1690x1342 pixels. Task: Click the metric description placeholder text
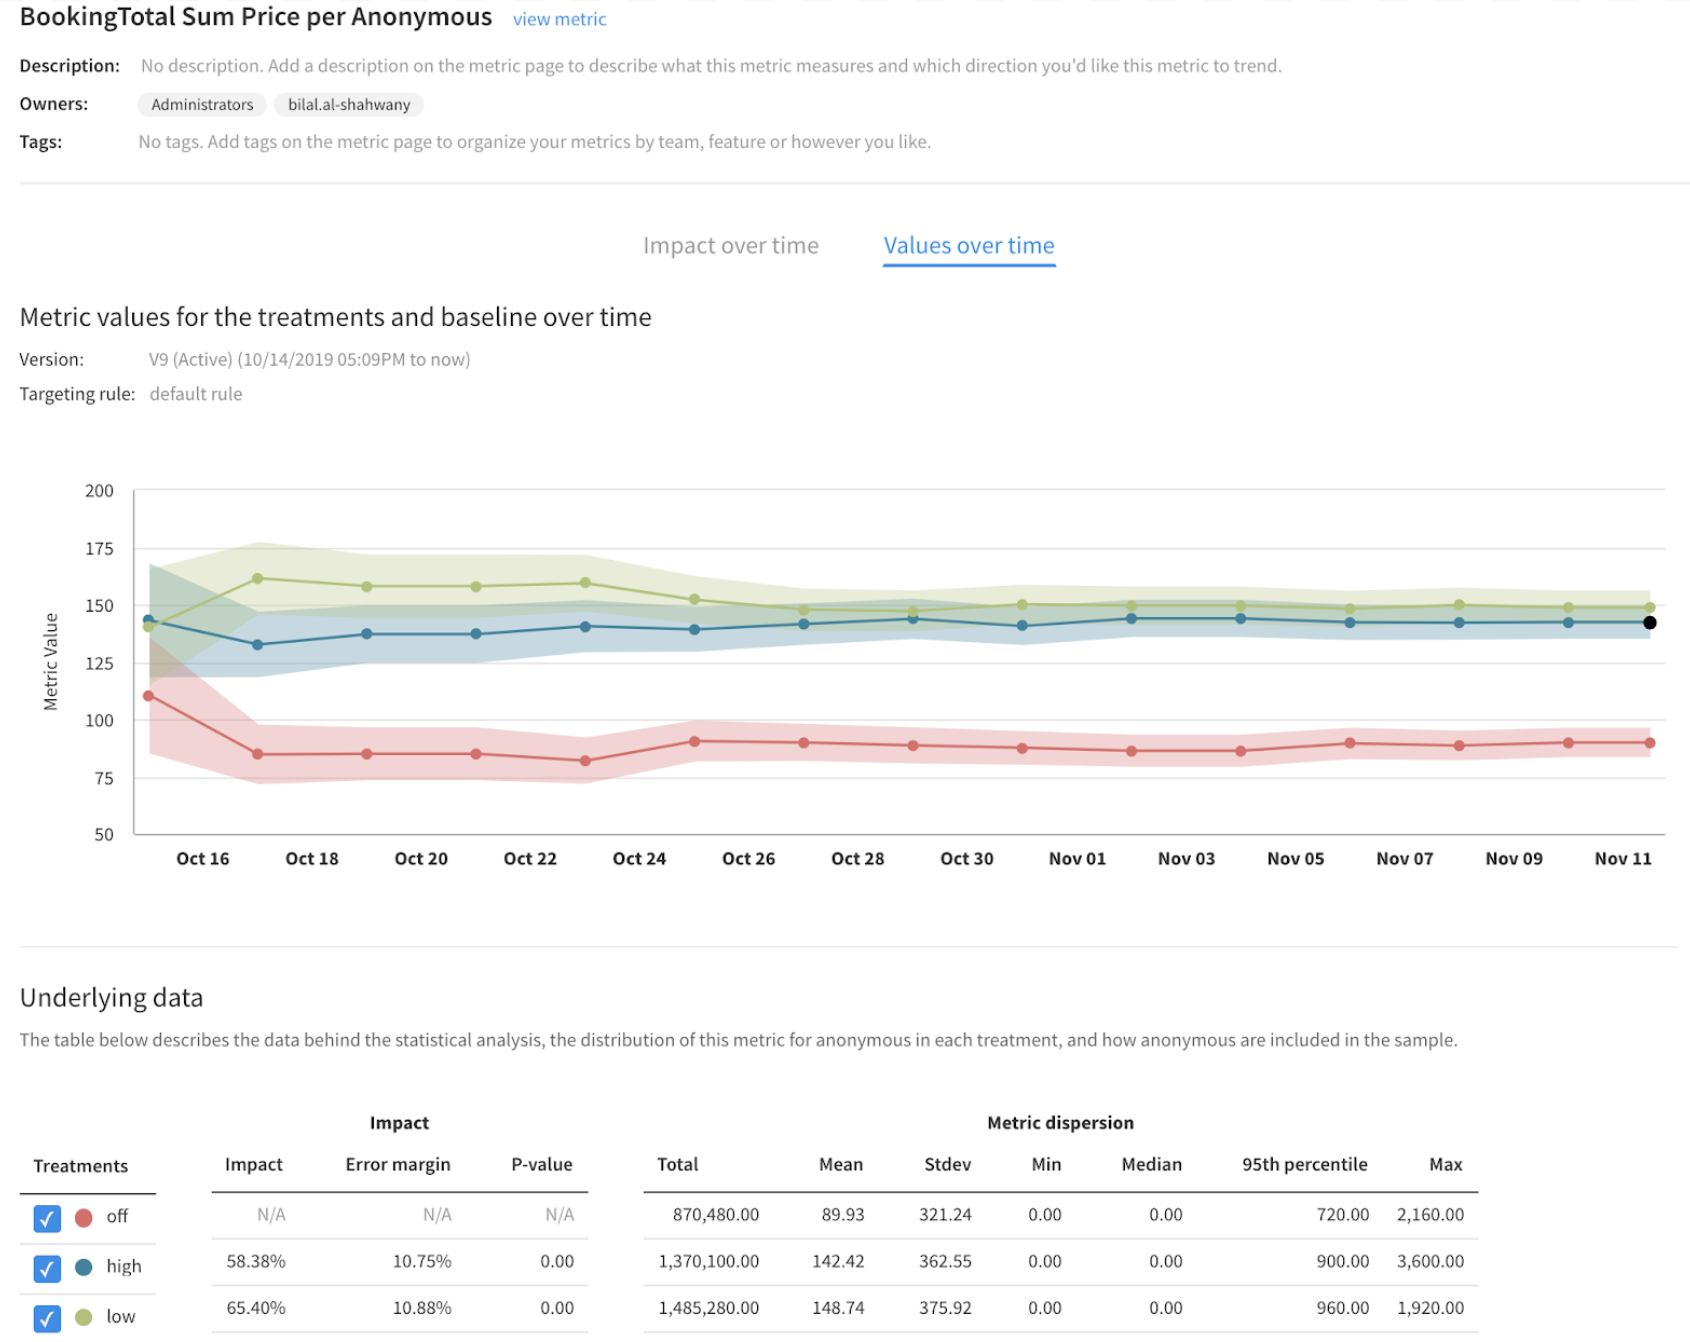710,66
